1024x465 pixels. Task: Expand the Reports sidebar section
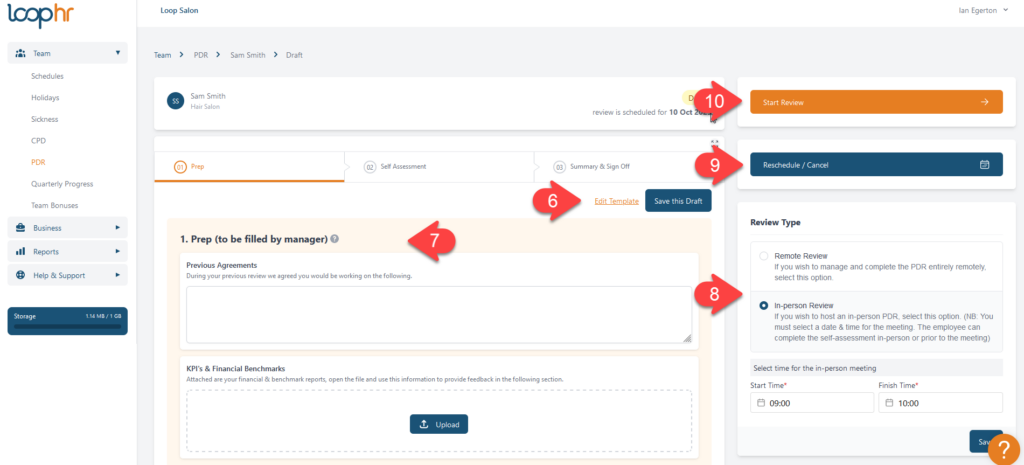(x=118, y=251)
